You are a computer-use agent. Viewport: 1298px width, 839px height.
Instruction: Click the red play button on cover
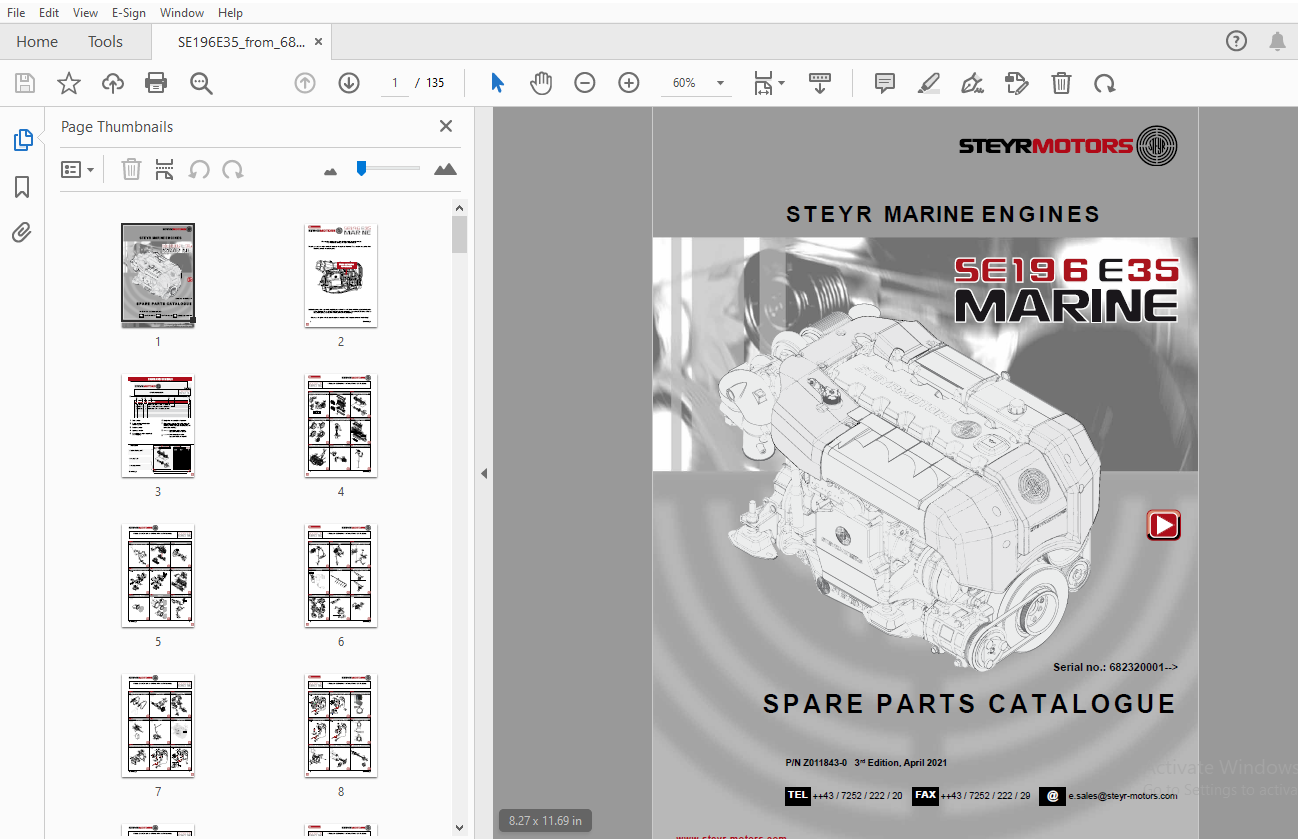[x=1163, y=525]
